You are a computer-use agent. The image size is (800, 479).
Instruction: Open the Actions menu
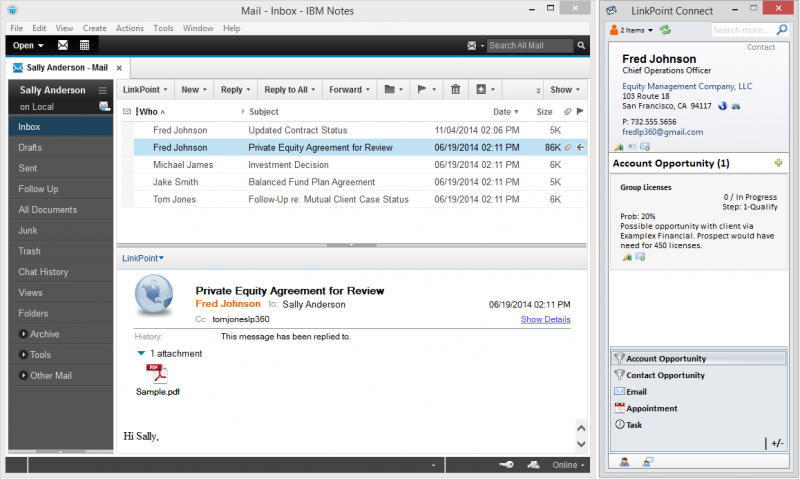[x=130, y=28]
